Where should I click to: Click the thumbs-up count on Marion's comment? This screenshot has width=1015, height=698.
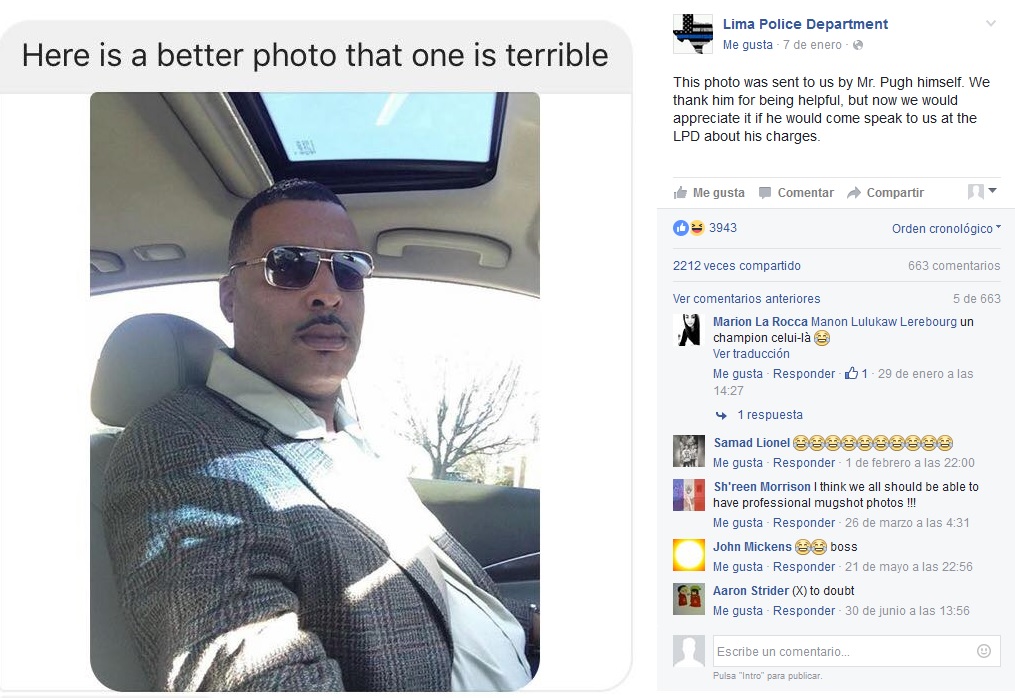click(856, 374)
